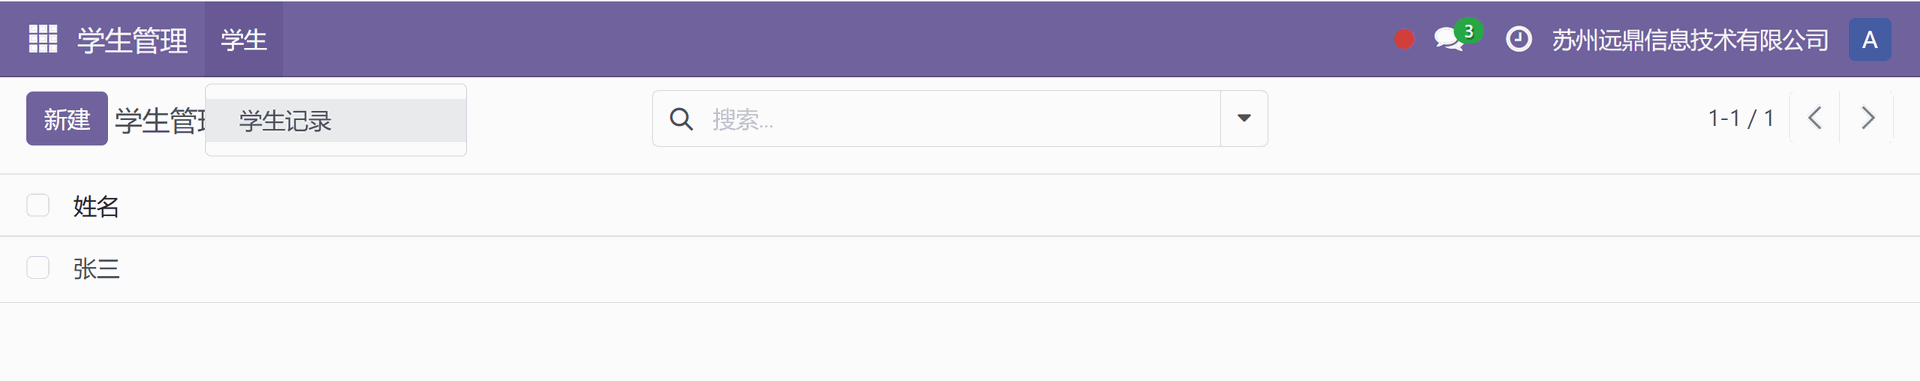Image resolution: width=1920 pixels, height=381 pixels.
Task: Open the conversations chat icon
Action: point(1449,39)
